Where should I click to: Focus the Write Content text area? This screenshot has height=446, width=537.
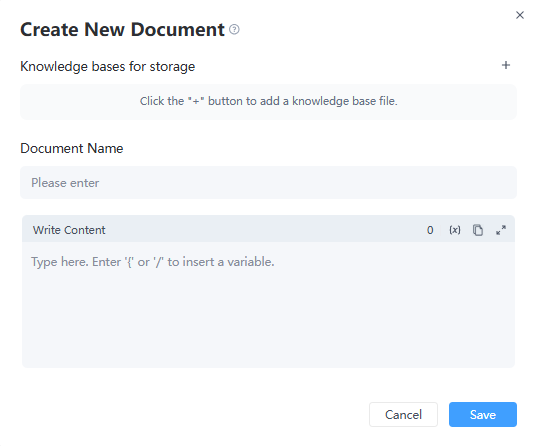click(x=268, y=305)
